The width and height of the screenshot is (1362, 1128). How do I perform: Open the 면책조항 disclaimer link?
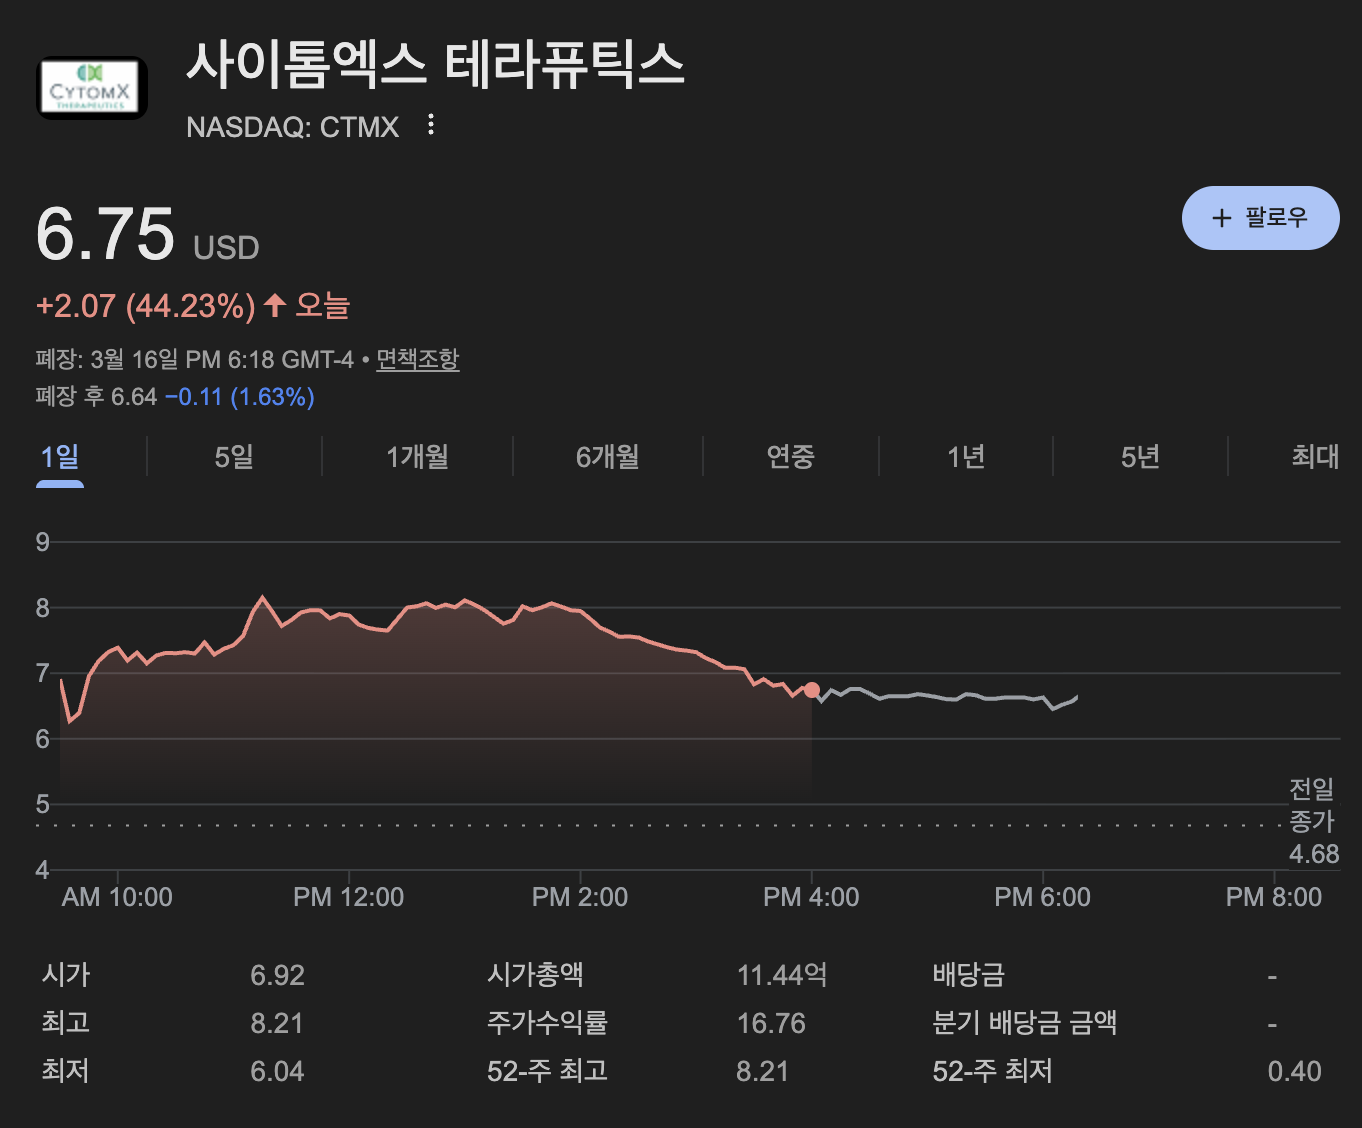[x=417, y=359]
